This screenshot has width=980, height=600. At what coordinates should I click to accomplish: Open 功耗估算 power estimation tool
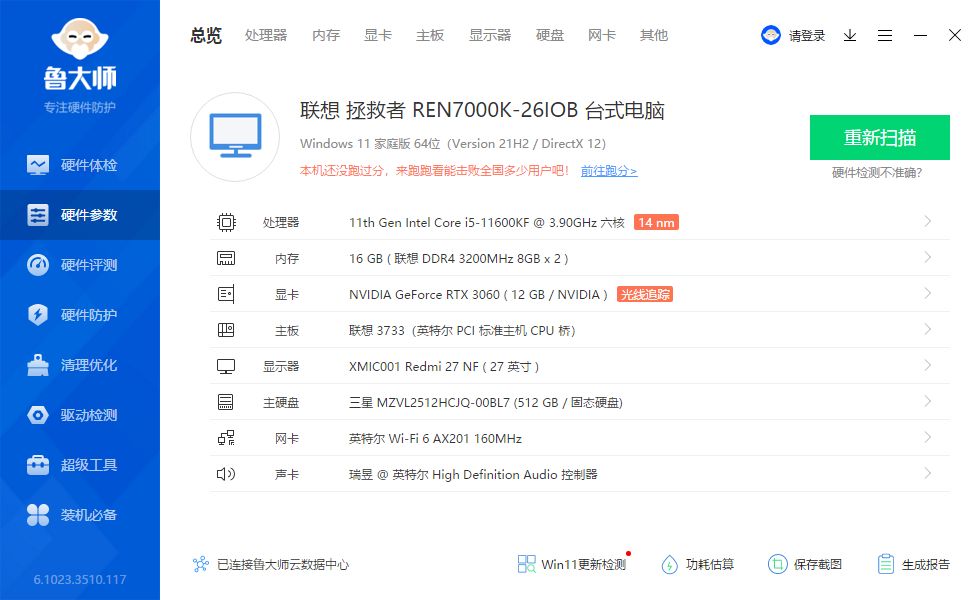tap(697, 563)
